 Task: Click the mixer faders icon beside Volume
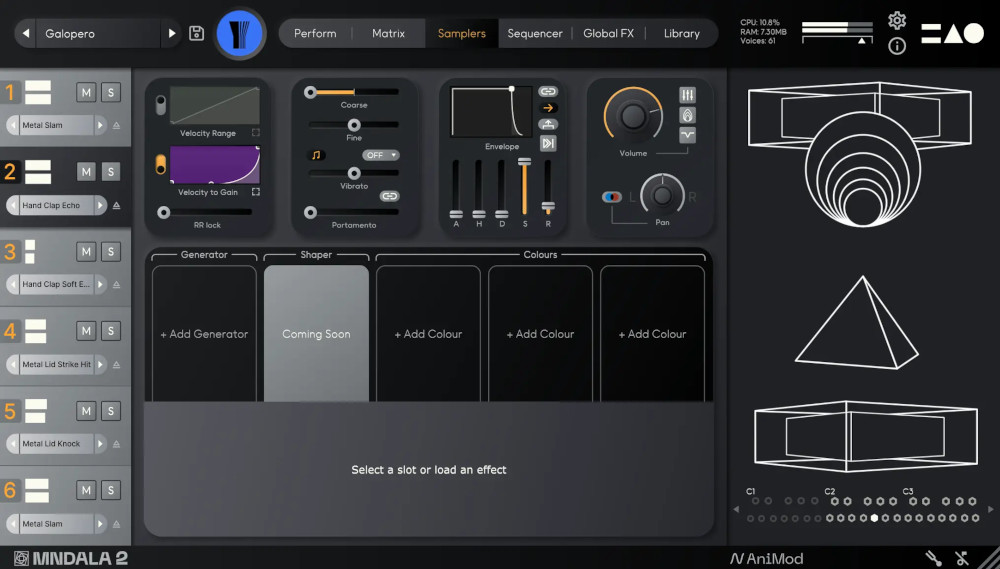click(687, 94)
